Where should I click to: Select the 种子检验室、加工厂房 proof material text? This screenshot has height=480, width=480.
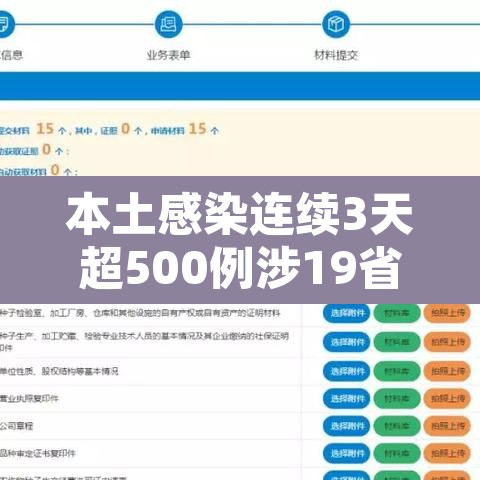[140, 313]
